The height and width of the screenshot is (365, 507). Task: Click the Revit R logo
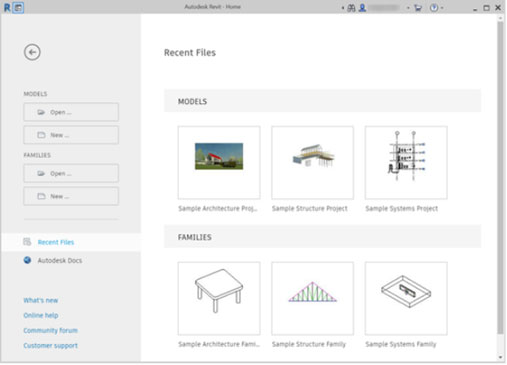tap(7, 7)
